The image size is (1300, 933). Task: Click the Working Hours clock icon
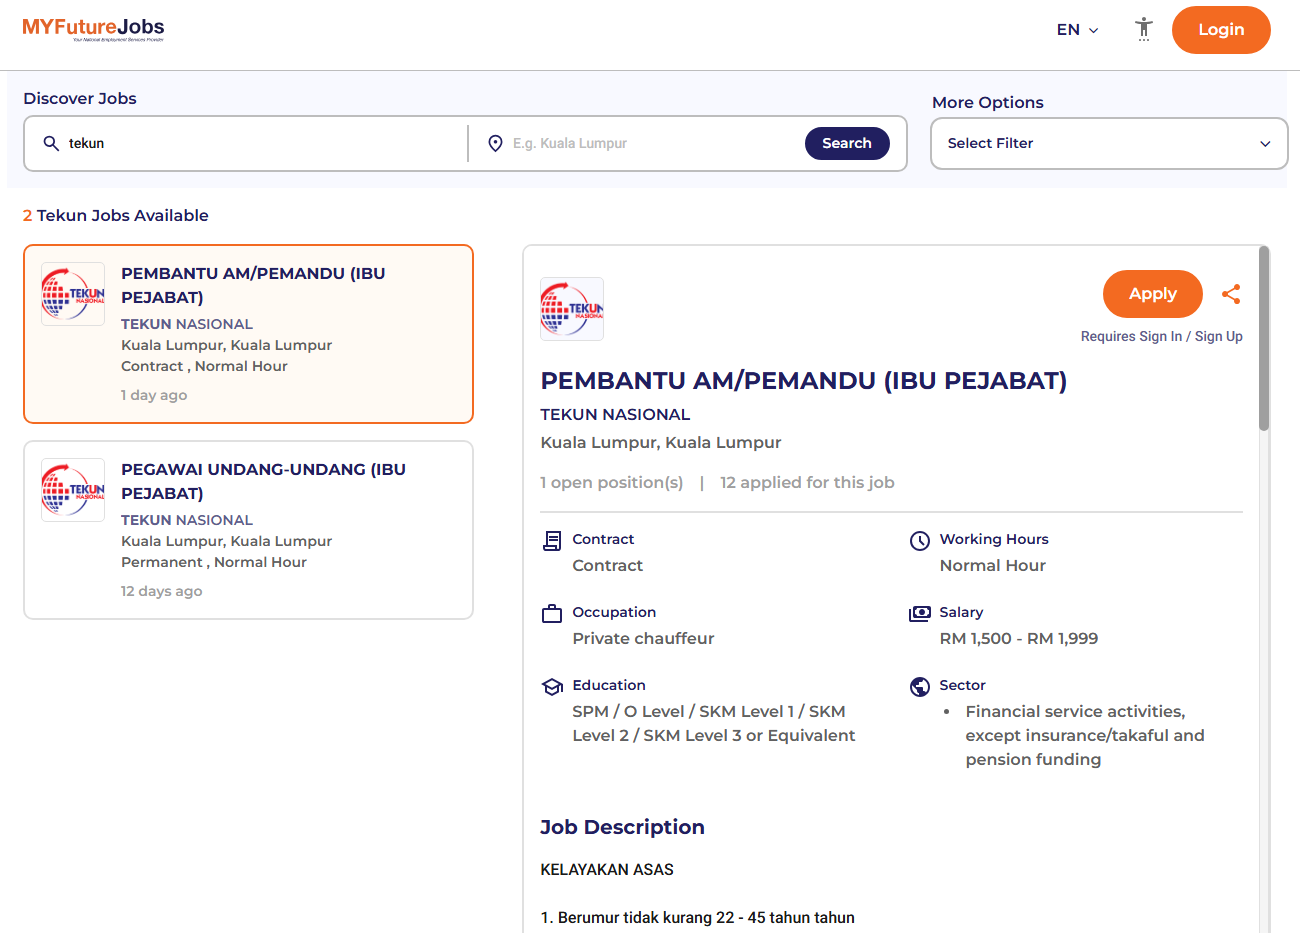pos(920,541)
